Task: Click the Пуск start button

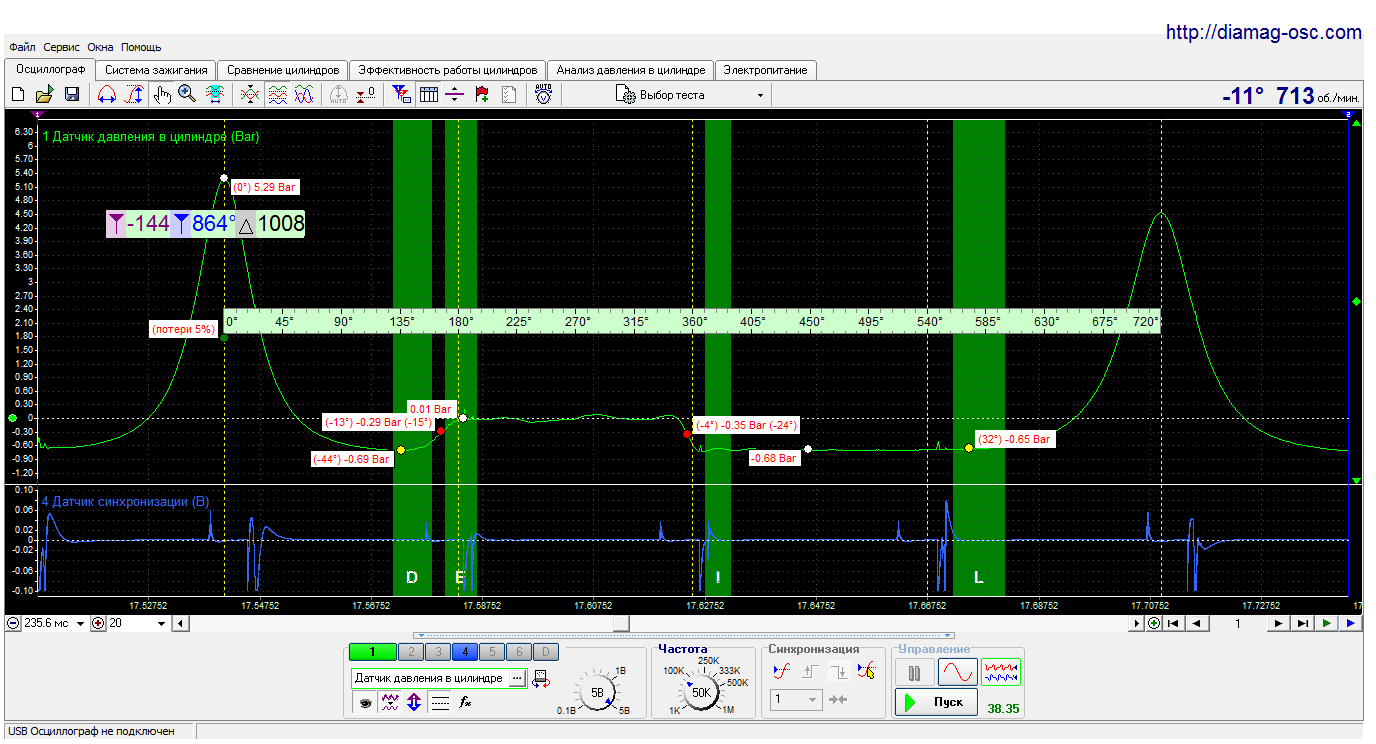Action: click(x=937, y=702)
